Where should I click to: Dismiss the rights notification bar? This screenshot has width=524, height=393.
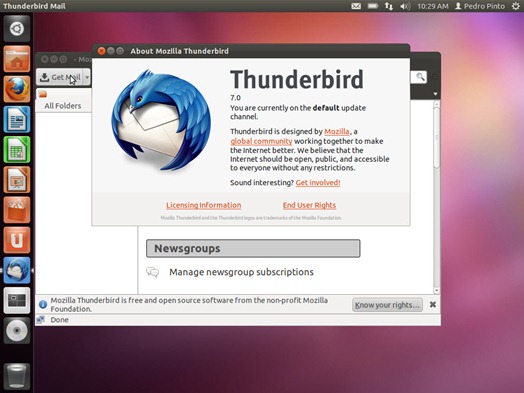432,304
